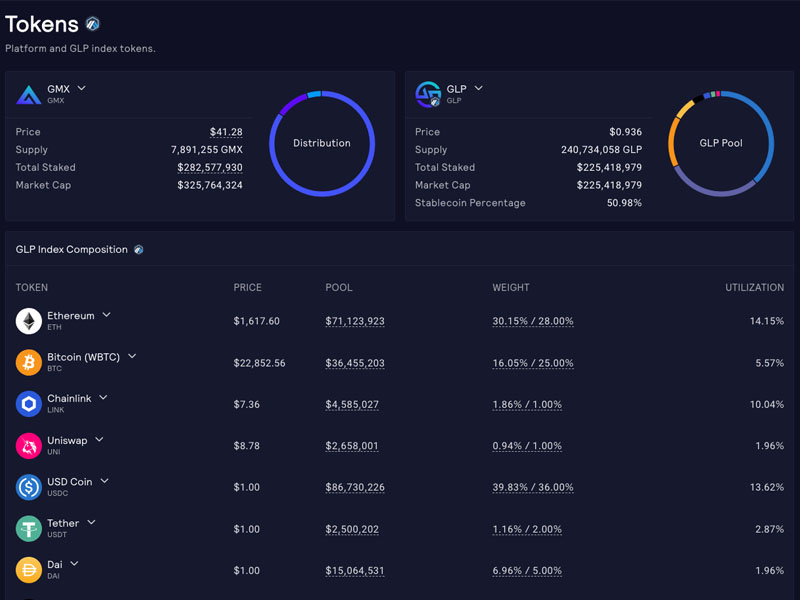The width and height of the screenshot is (800, 600).
Task: Click Dai weight 6.96% / 5.00%
Action: (527, 570)
